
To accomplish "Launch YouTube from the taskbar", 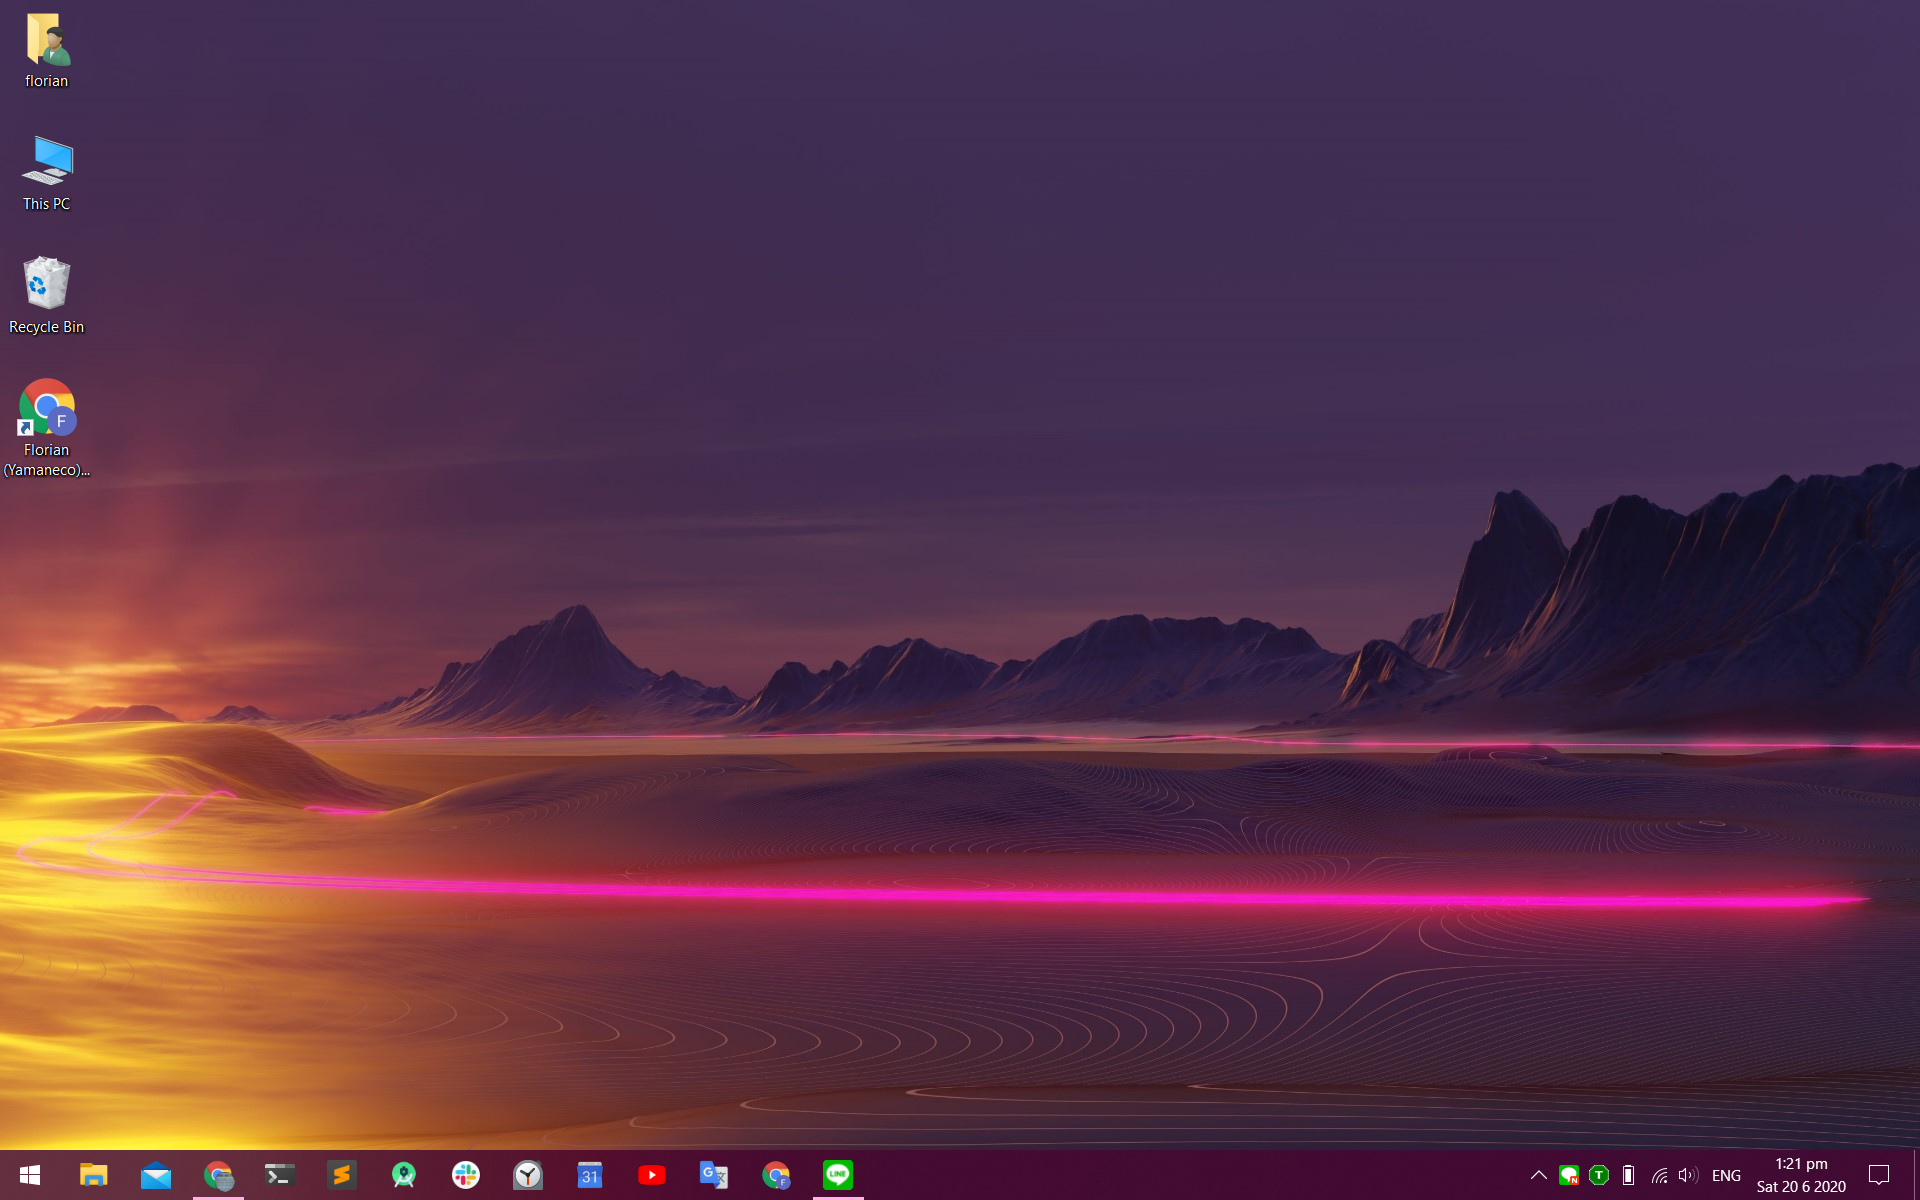I will [x=652, y=1175].
